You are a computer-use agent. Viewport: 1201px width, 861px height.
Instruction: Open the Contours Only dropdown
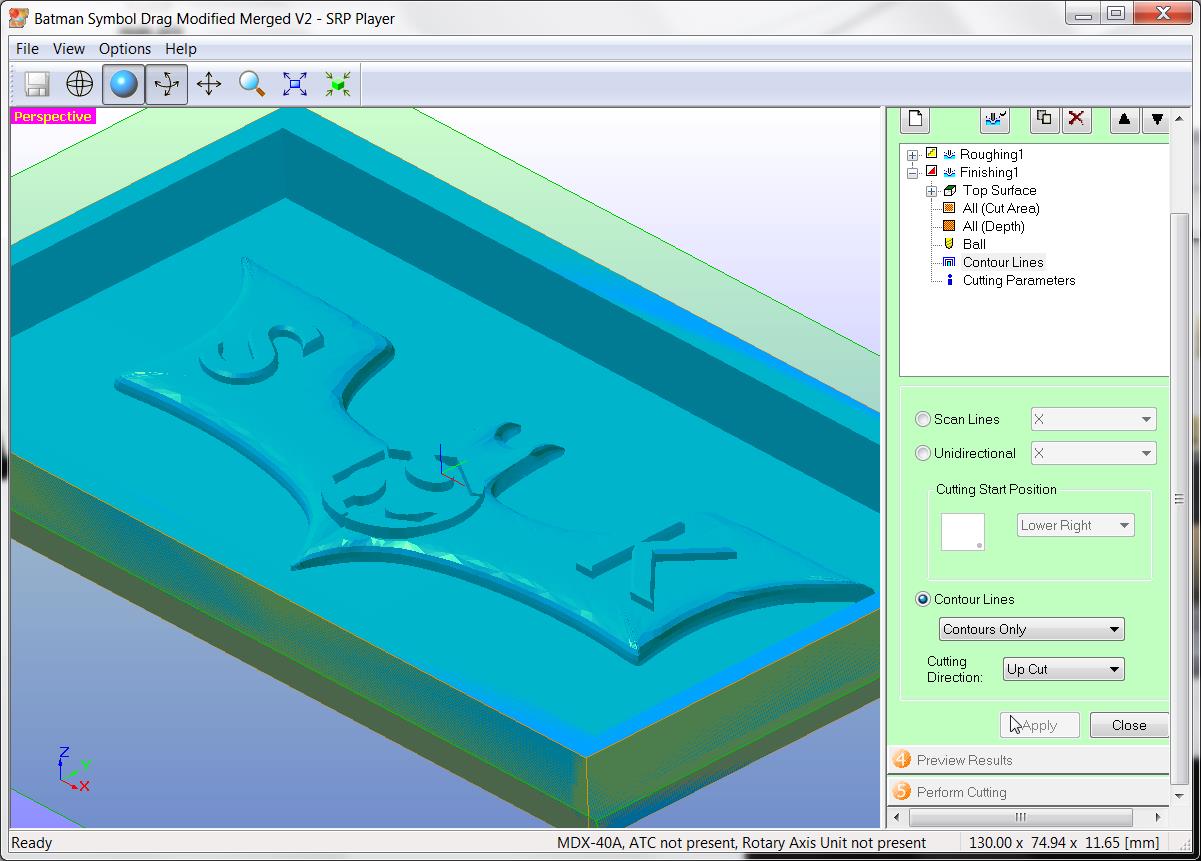click(1032, 629)
